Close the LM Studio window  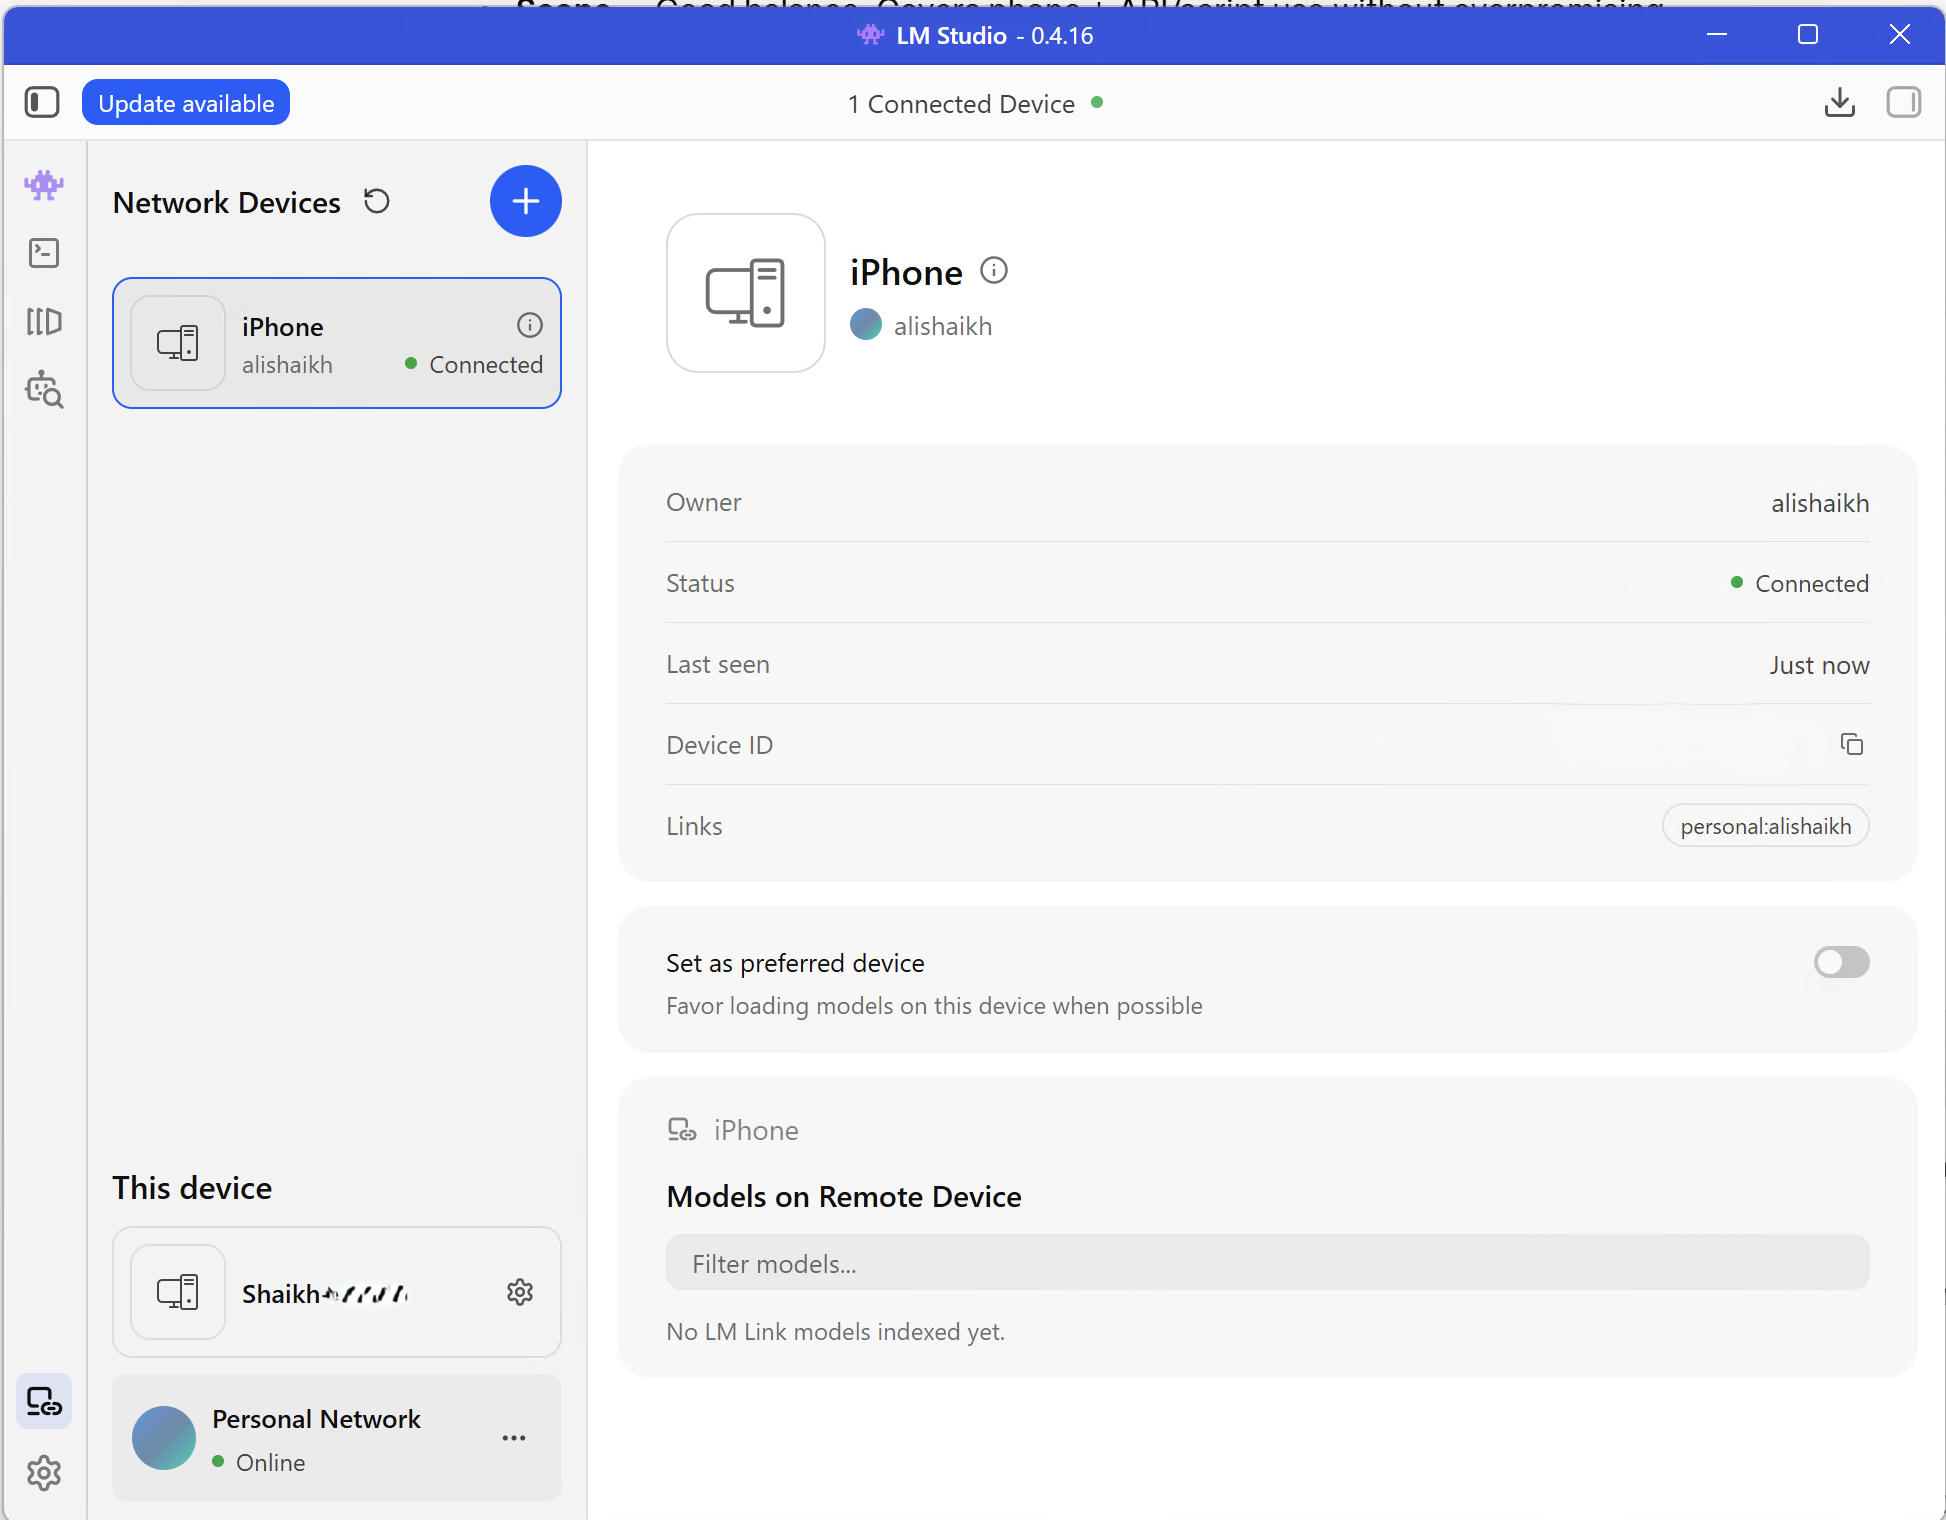1899,35
